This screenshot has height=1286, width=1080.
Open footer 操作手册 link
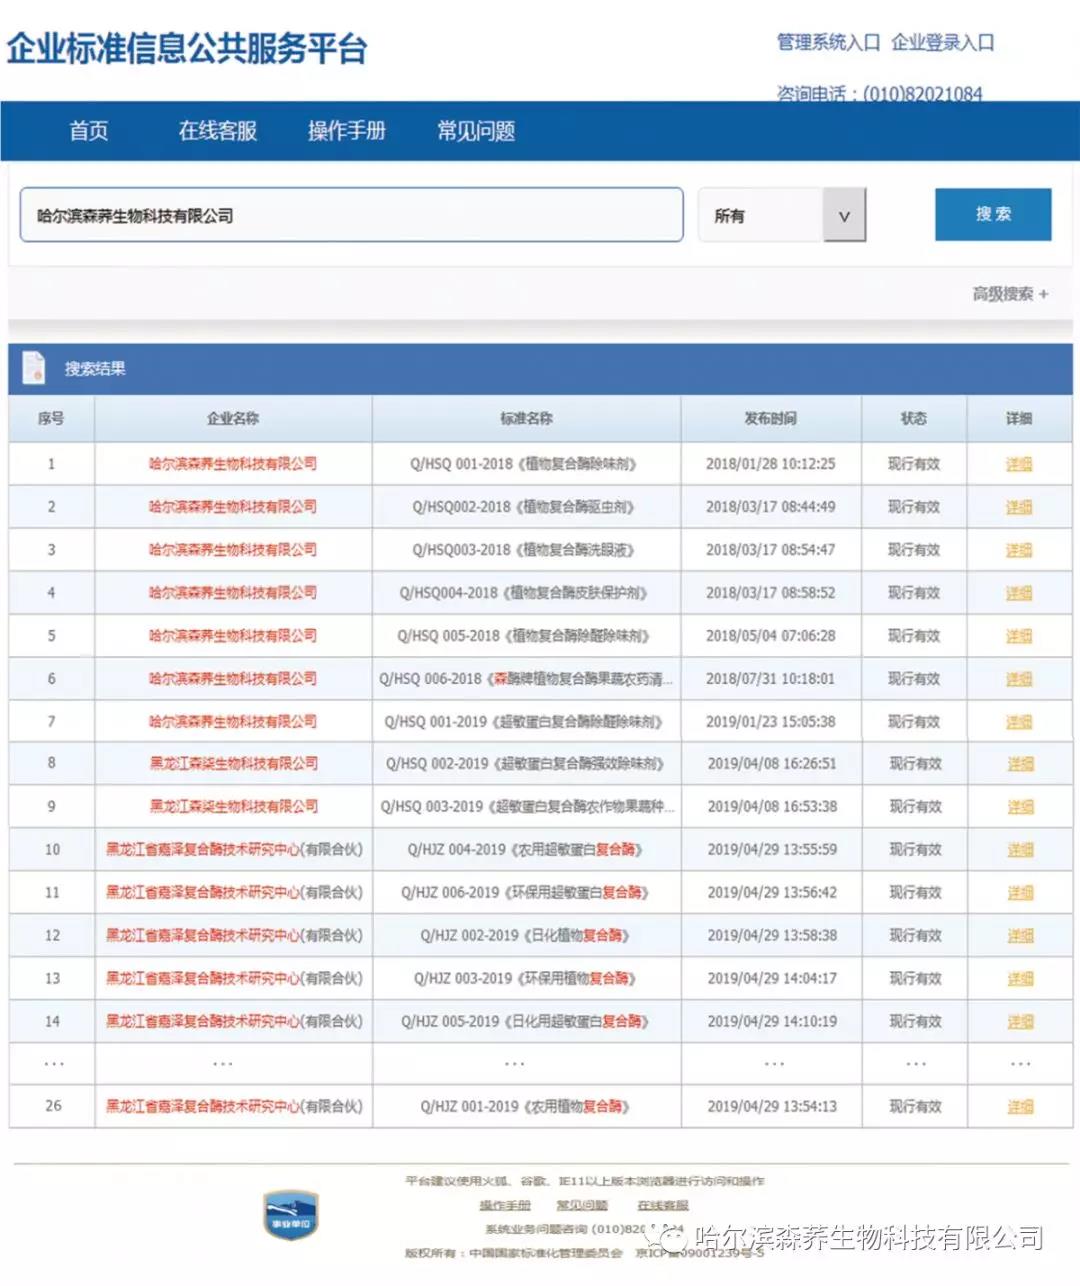coord(505,1206)
